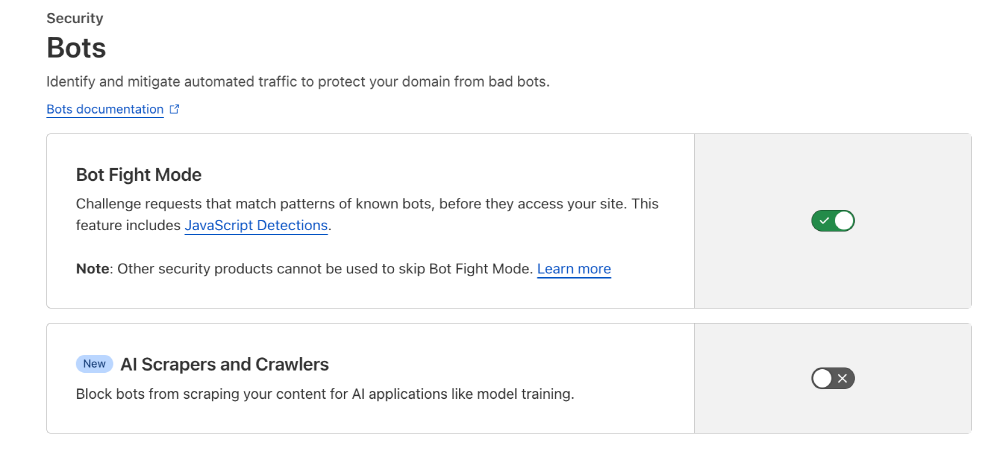This screenshot has height=449, width=1000.
Task: Click the white knob of the AI Scrapers switch
Action: 822,378
